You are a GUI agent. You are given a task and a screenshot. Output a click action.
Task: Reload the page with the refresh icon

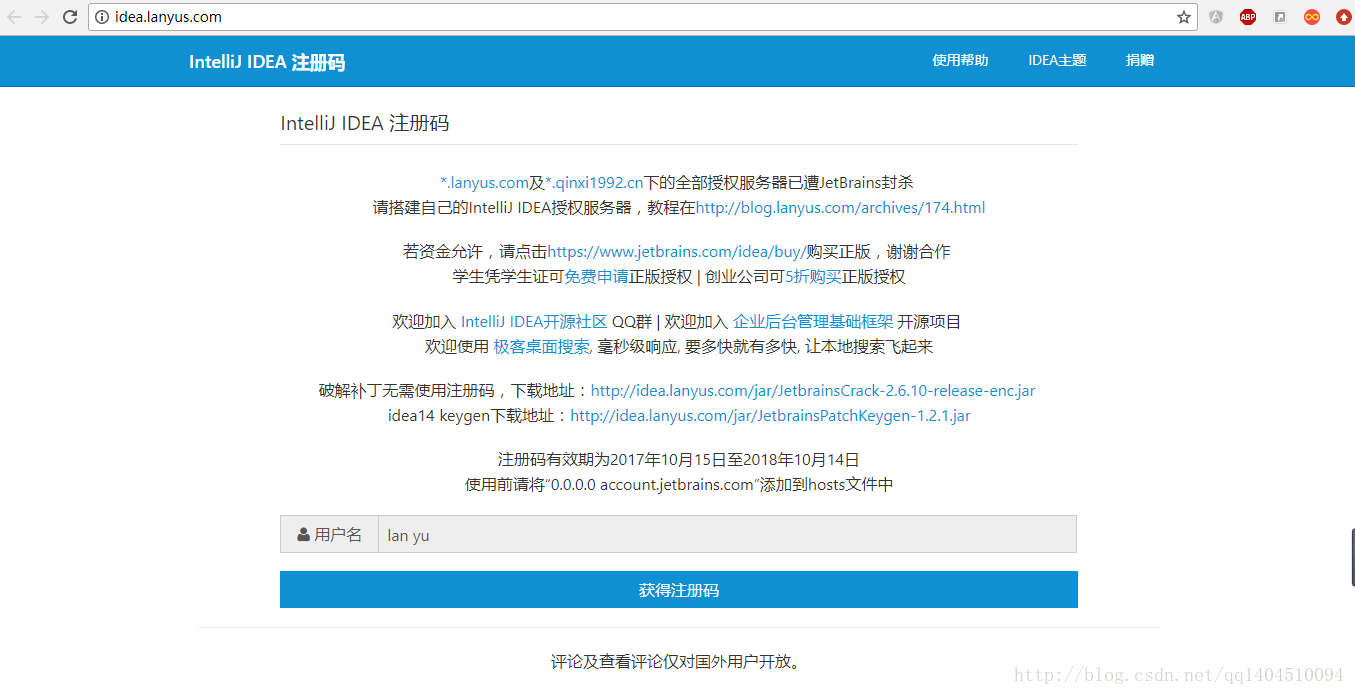[x=70, y=17]
